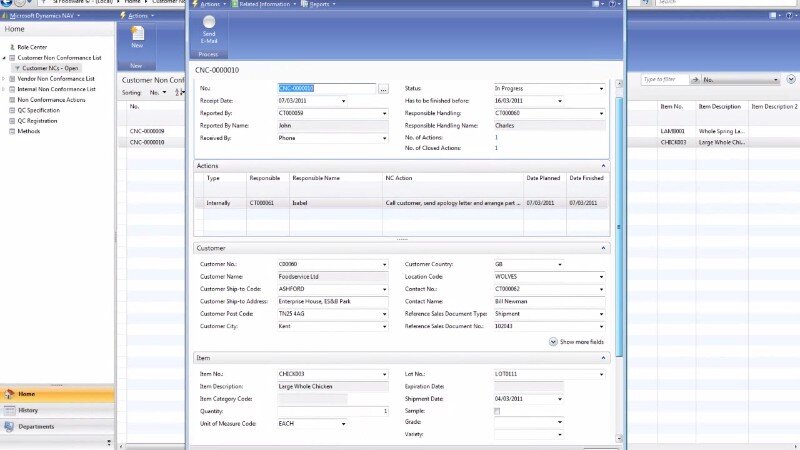Screen dimensions: 800x450
Task: Open the Status dropdown
Action: pyautogui.click(x=601, y=89)
